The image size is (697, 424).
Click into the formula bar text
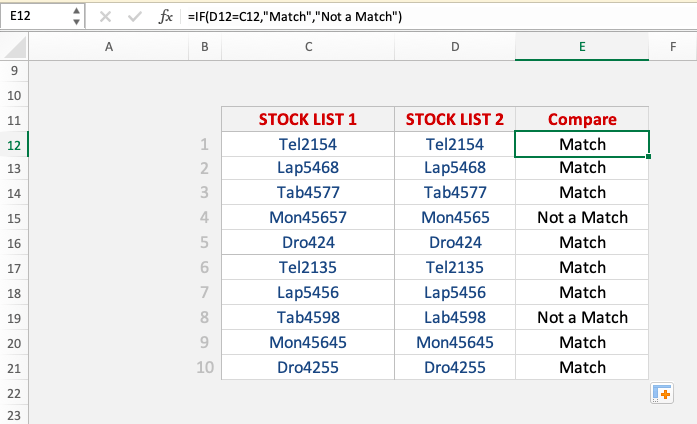coord(295,17)
